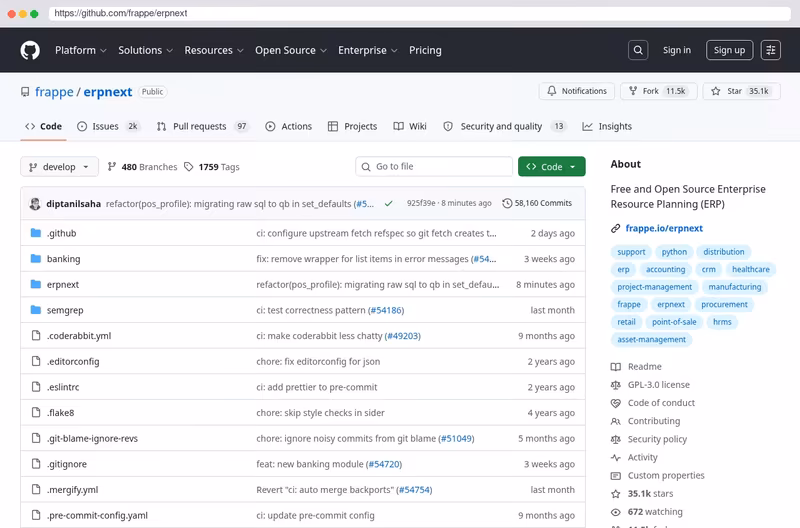Click the eye icon beside 672 watching
800x528 pixels.
click(x=616, y=512)
